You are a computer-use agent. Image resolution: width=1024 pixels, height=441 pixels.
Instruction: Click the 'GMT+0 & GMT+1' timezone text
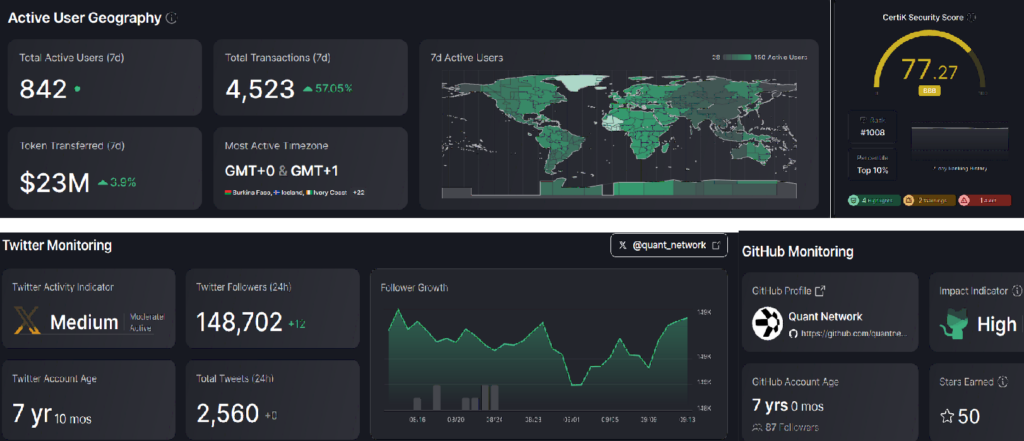(x=281, y=171)
